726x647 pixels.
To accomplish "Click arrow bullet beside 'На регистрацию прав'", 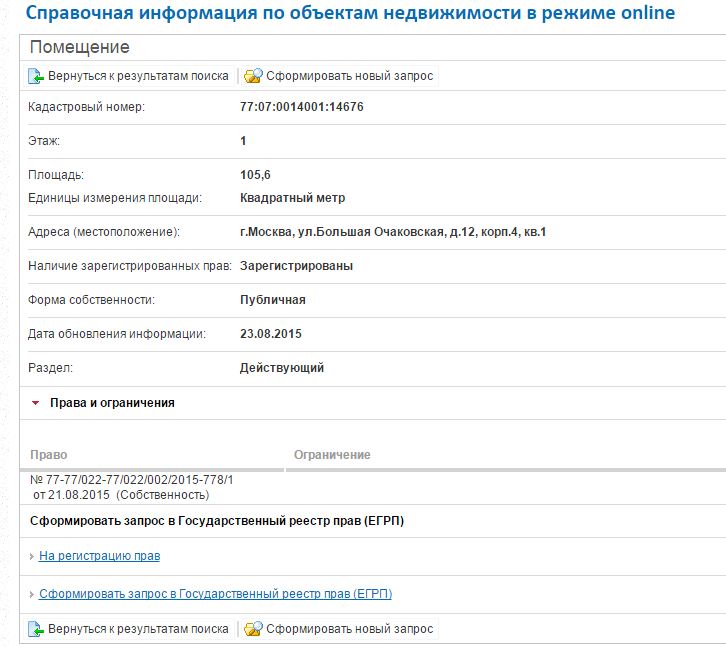I will pyautogui.click(x=32, y=557).
